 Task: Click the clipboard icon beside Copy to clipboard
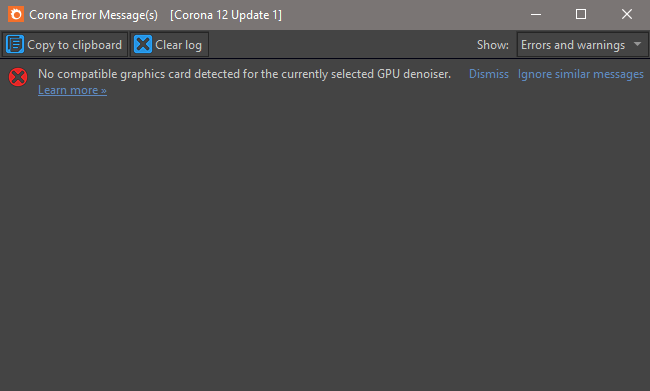coord(15,44)
